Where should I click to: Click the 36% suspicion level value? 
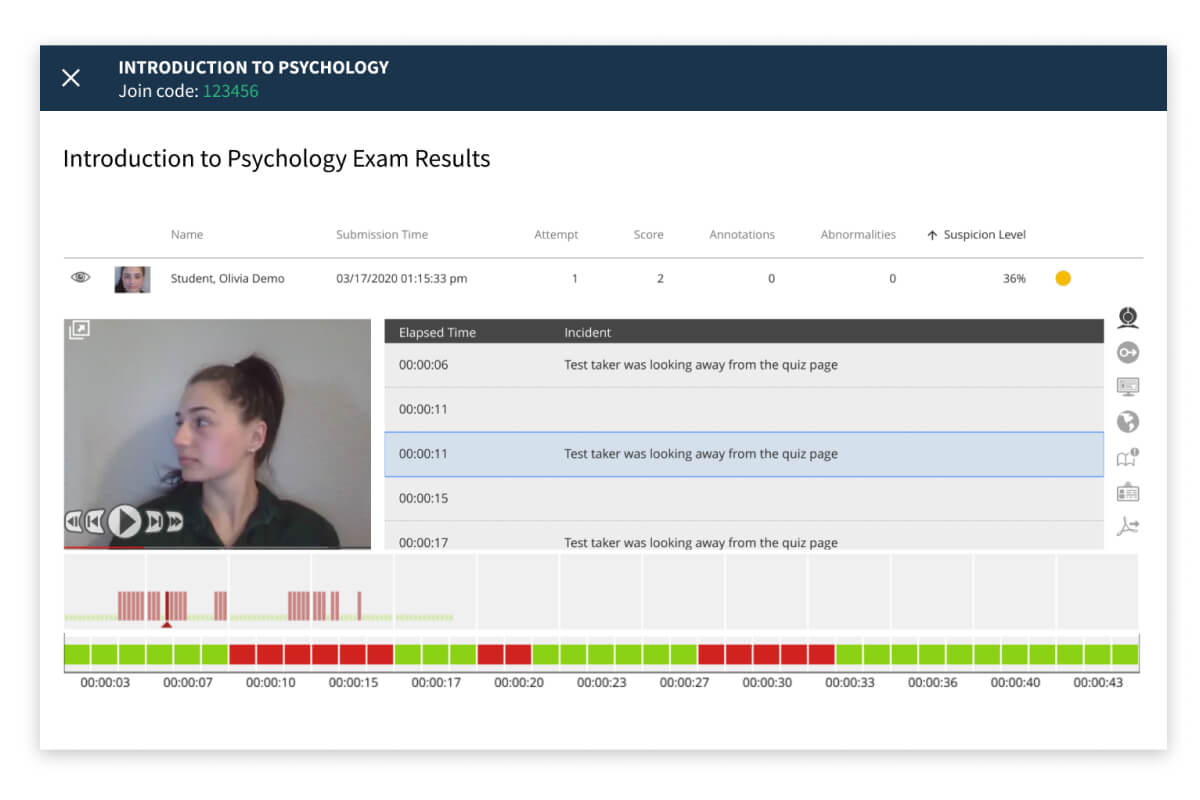tap(1014, 279)
